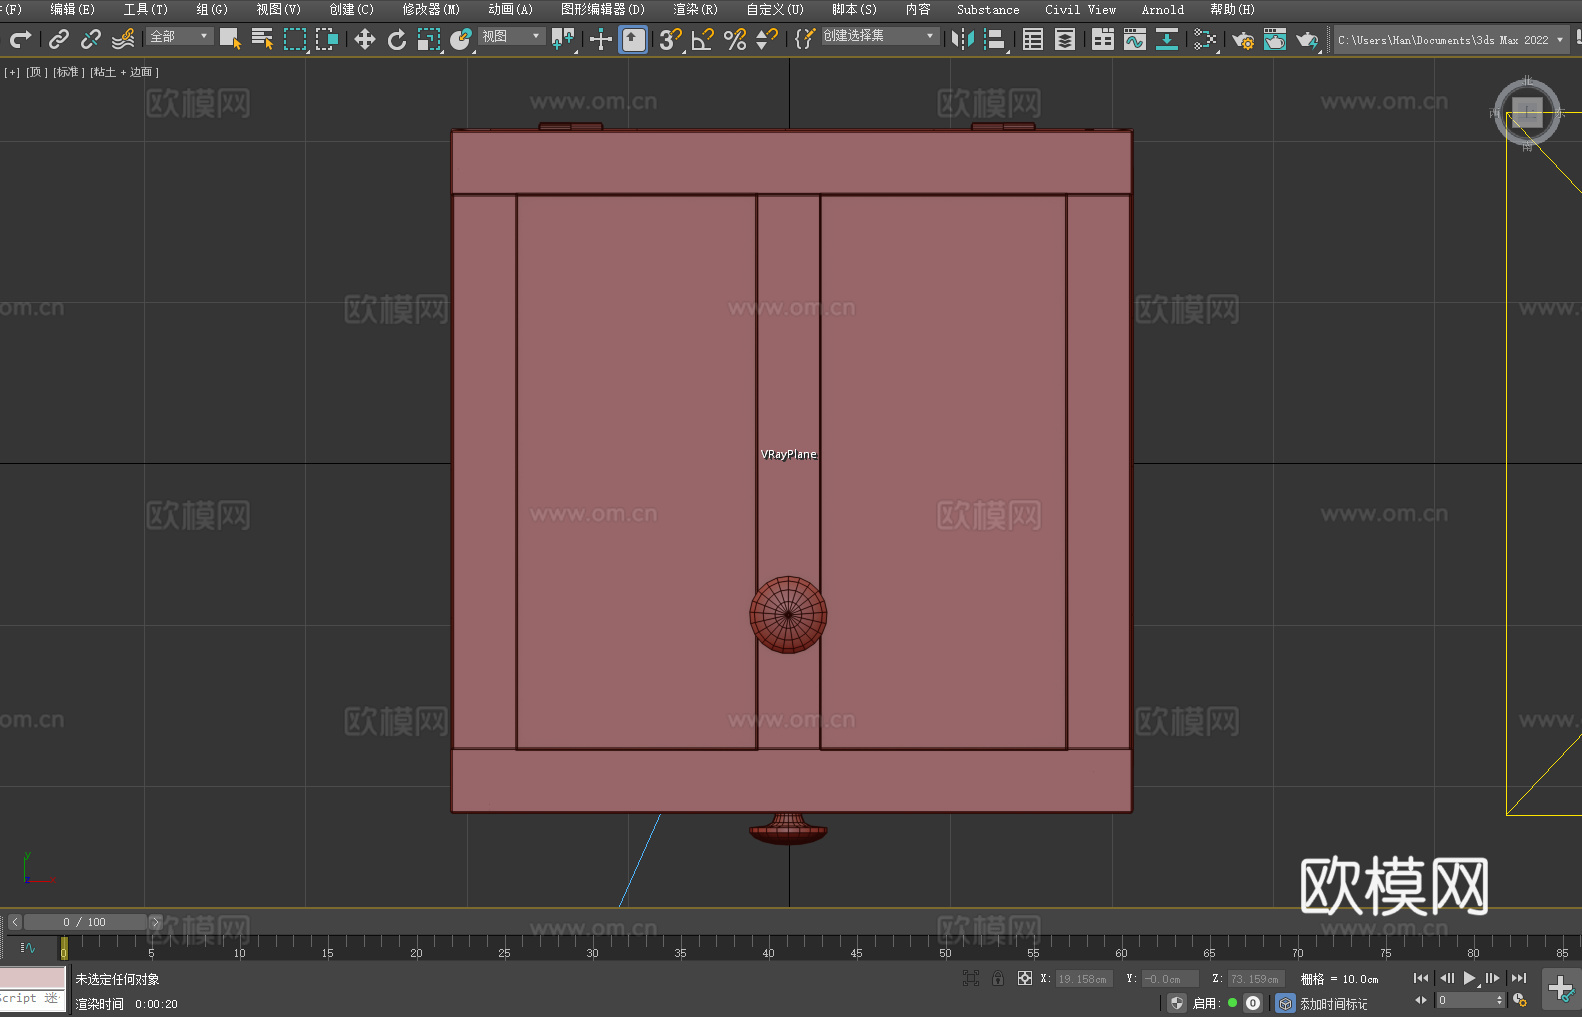
Task: Toggle Layer Explorer icon
Action: point(1065,39)
